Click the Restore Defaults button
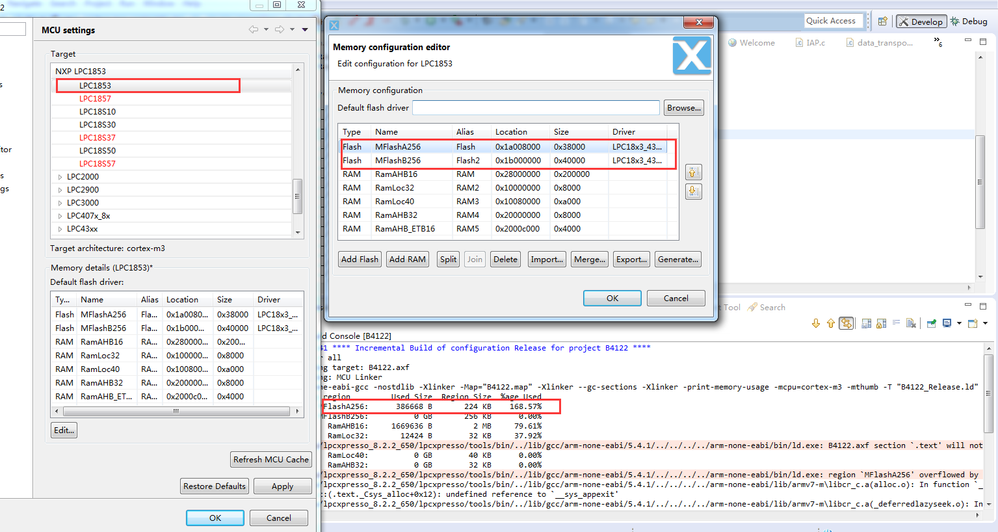This screenshot has height=532, width=998. (x=214, y=486)
